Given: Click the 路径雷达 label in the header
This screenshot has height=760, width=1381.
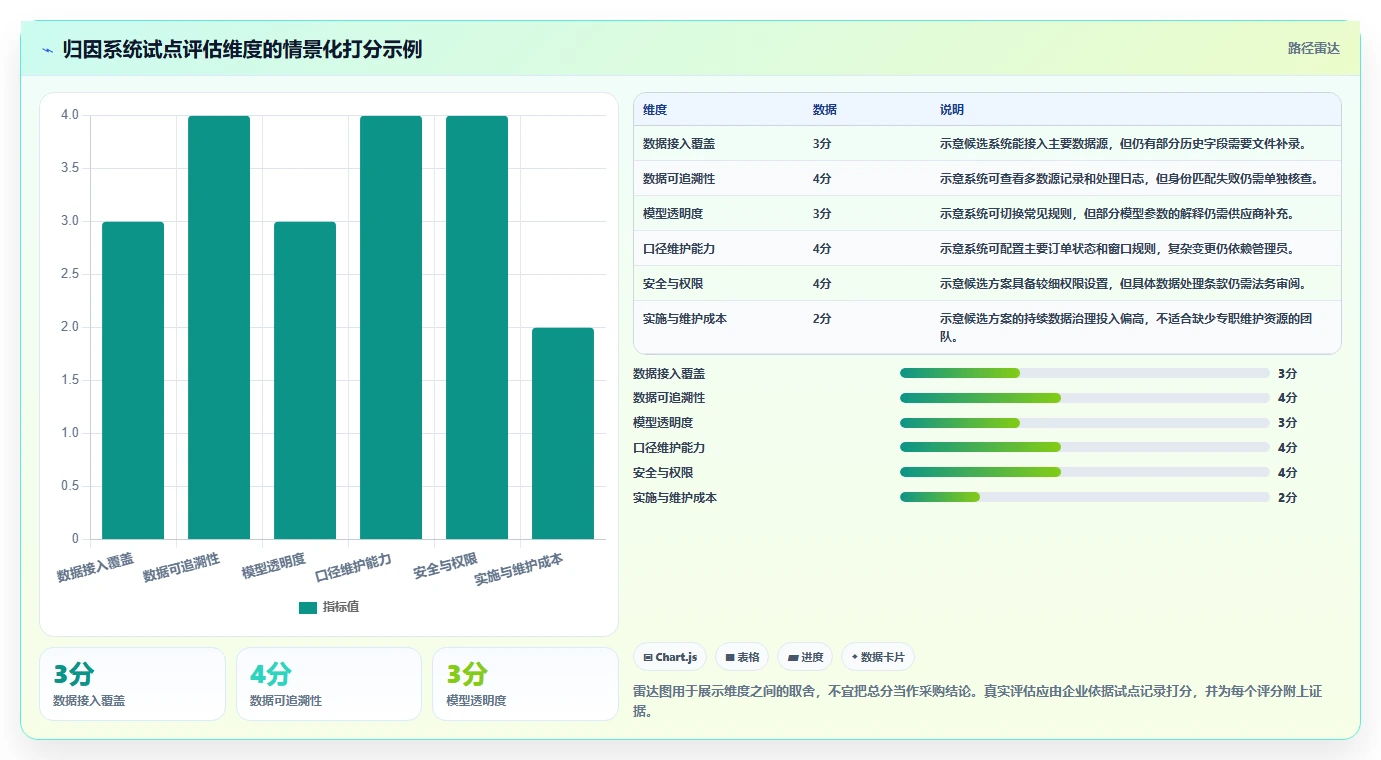Looking at the screenshot, I should point(1313,48).
